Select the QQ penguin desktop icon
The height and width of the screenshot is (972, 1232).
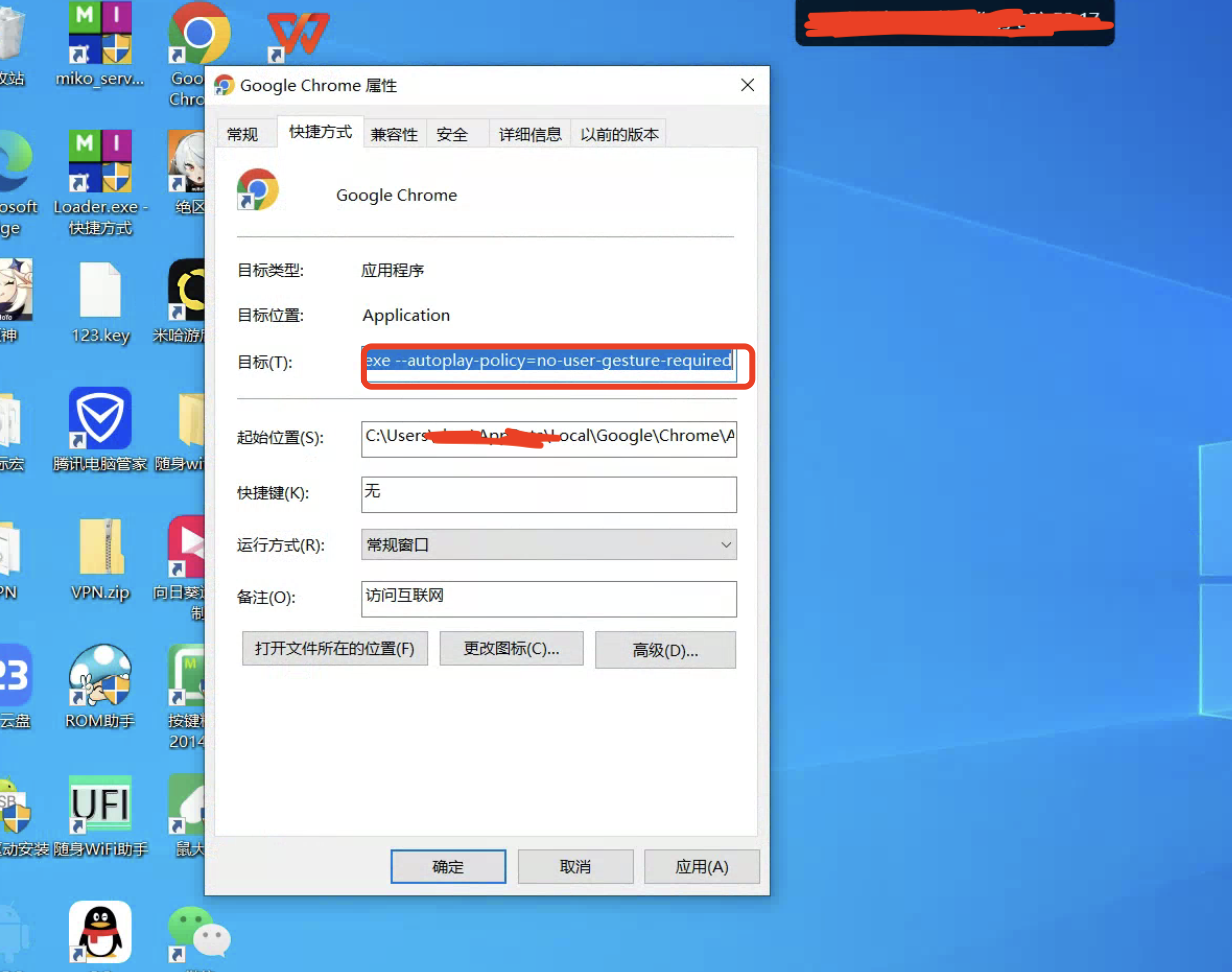(x=100, y=932)
